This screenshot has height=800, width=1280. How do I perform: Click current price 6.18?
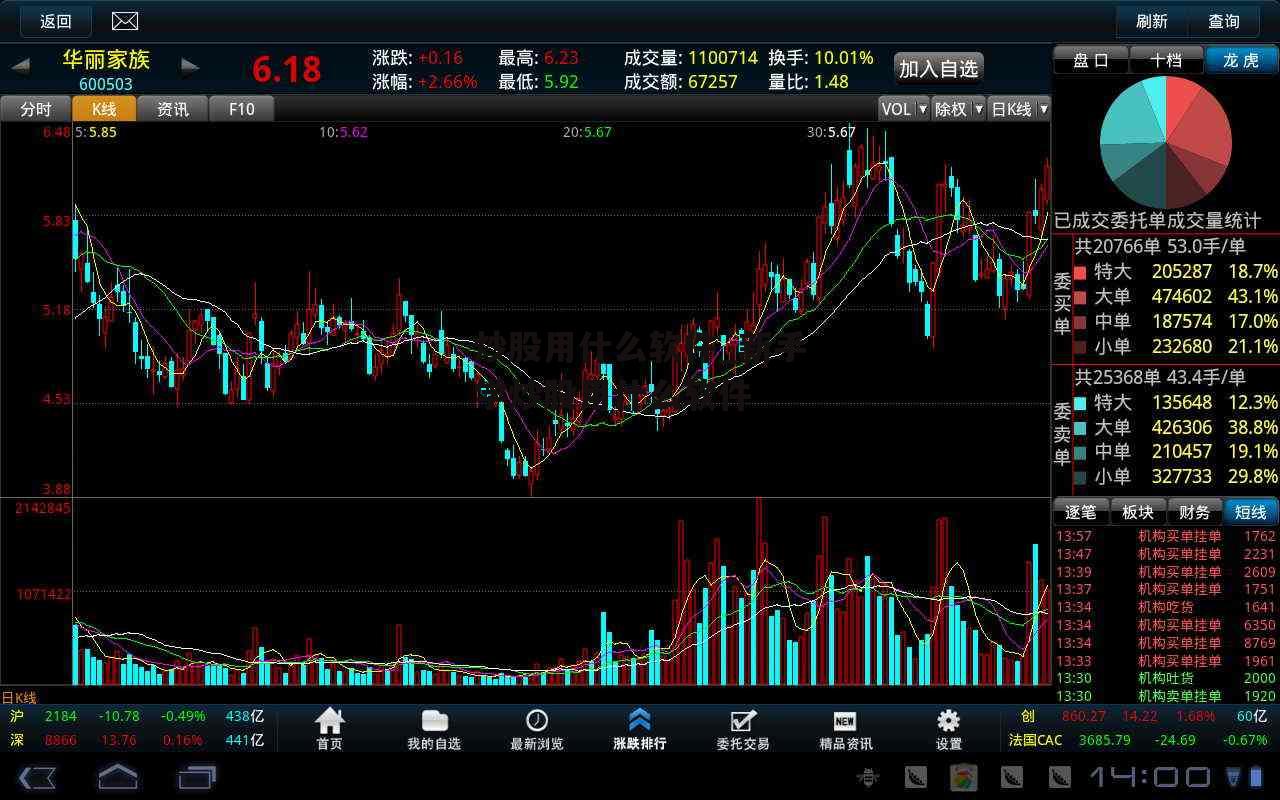pyautogui.click(x=286, y=69)
